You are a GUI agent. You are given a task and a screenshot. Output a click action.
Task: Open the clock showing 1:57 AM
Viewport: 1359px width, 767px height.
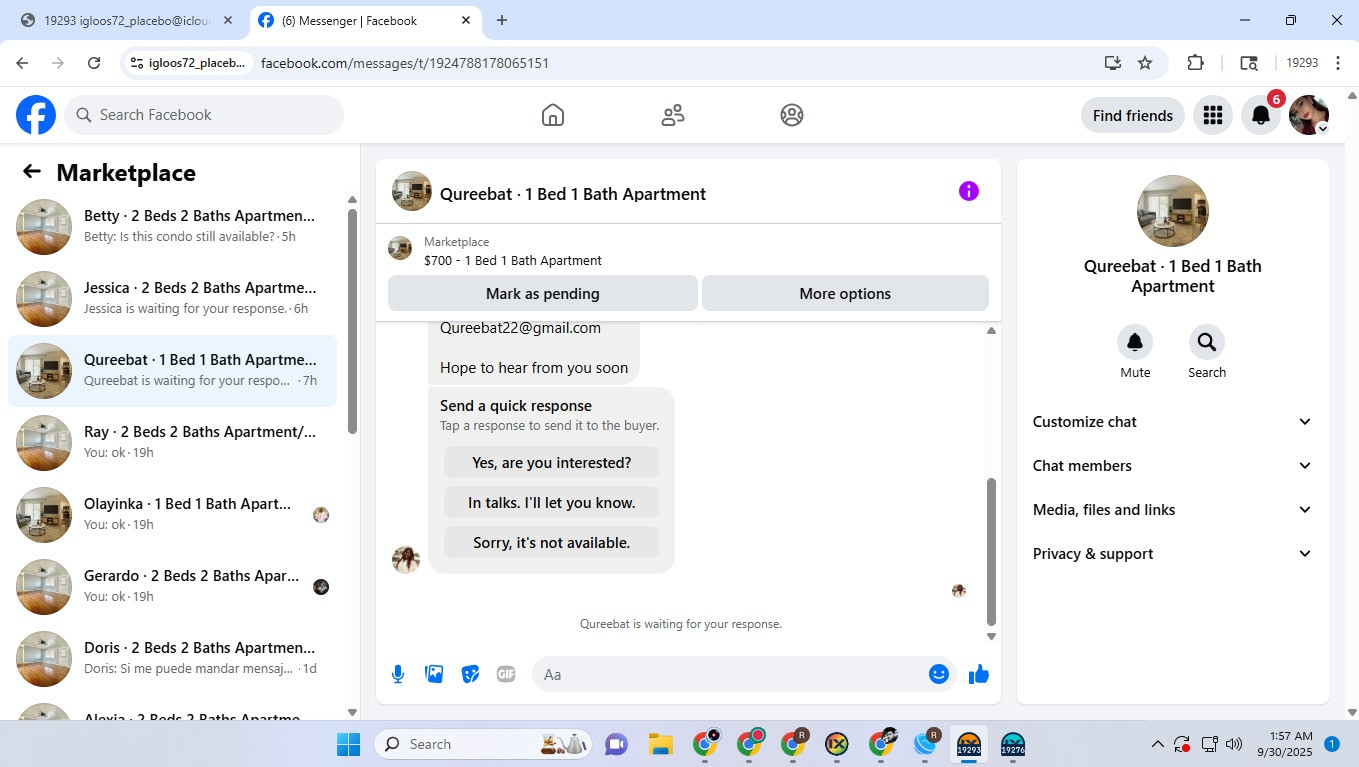coord(1284,744)
